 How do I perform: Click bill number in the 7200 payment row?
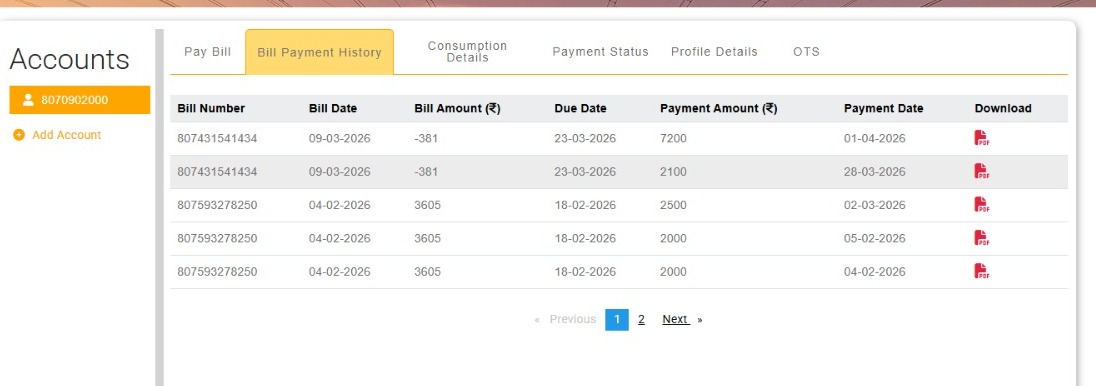point(217,138)
